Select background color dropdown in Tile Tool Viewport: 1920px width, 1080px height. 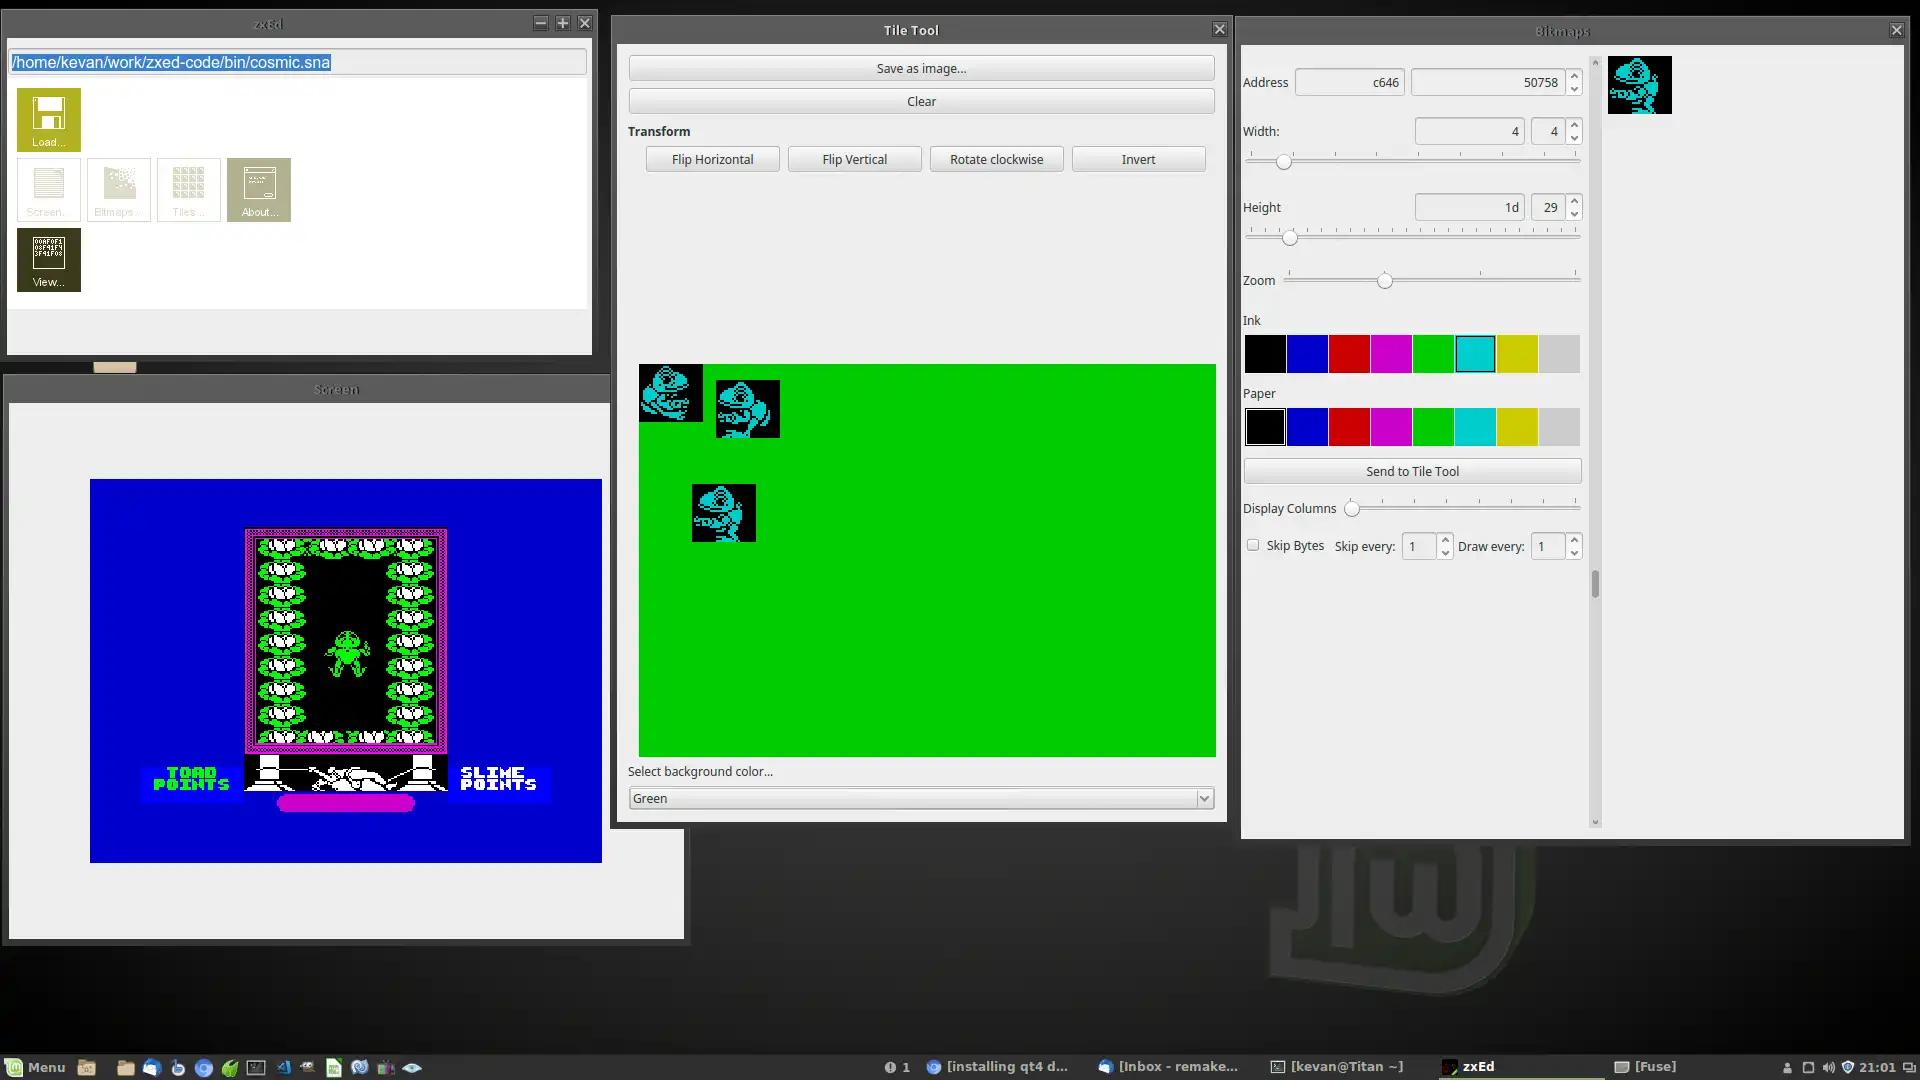click(920, 798)
